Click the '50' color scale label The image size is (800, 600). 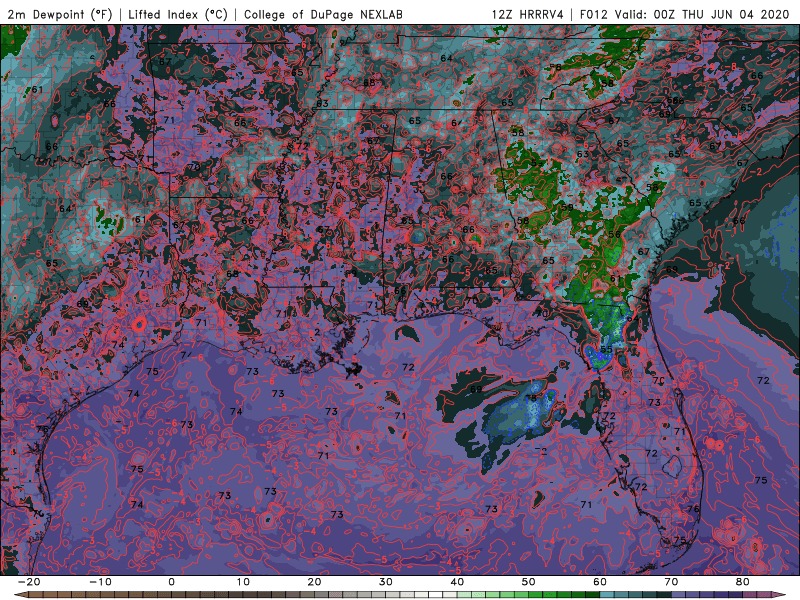coord(529,582)
